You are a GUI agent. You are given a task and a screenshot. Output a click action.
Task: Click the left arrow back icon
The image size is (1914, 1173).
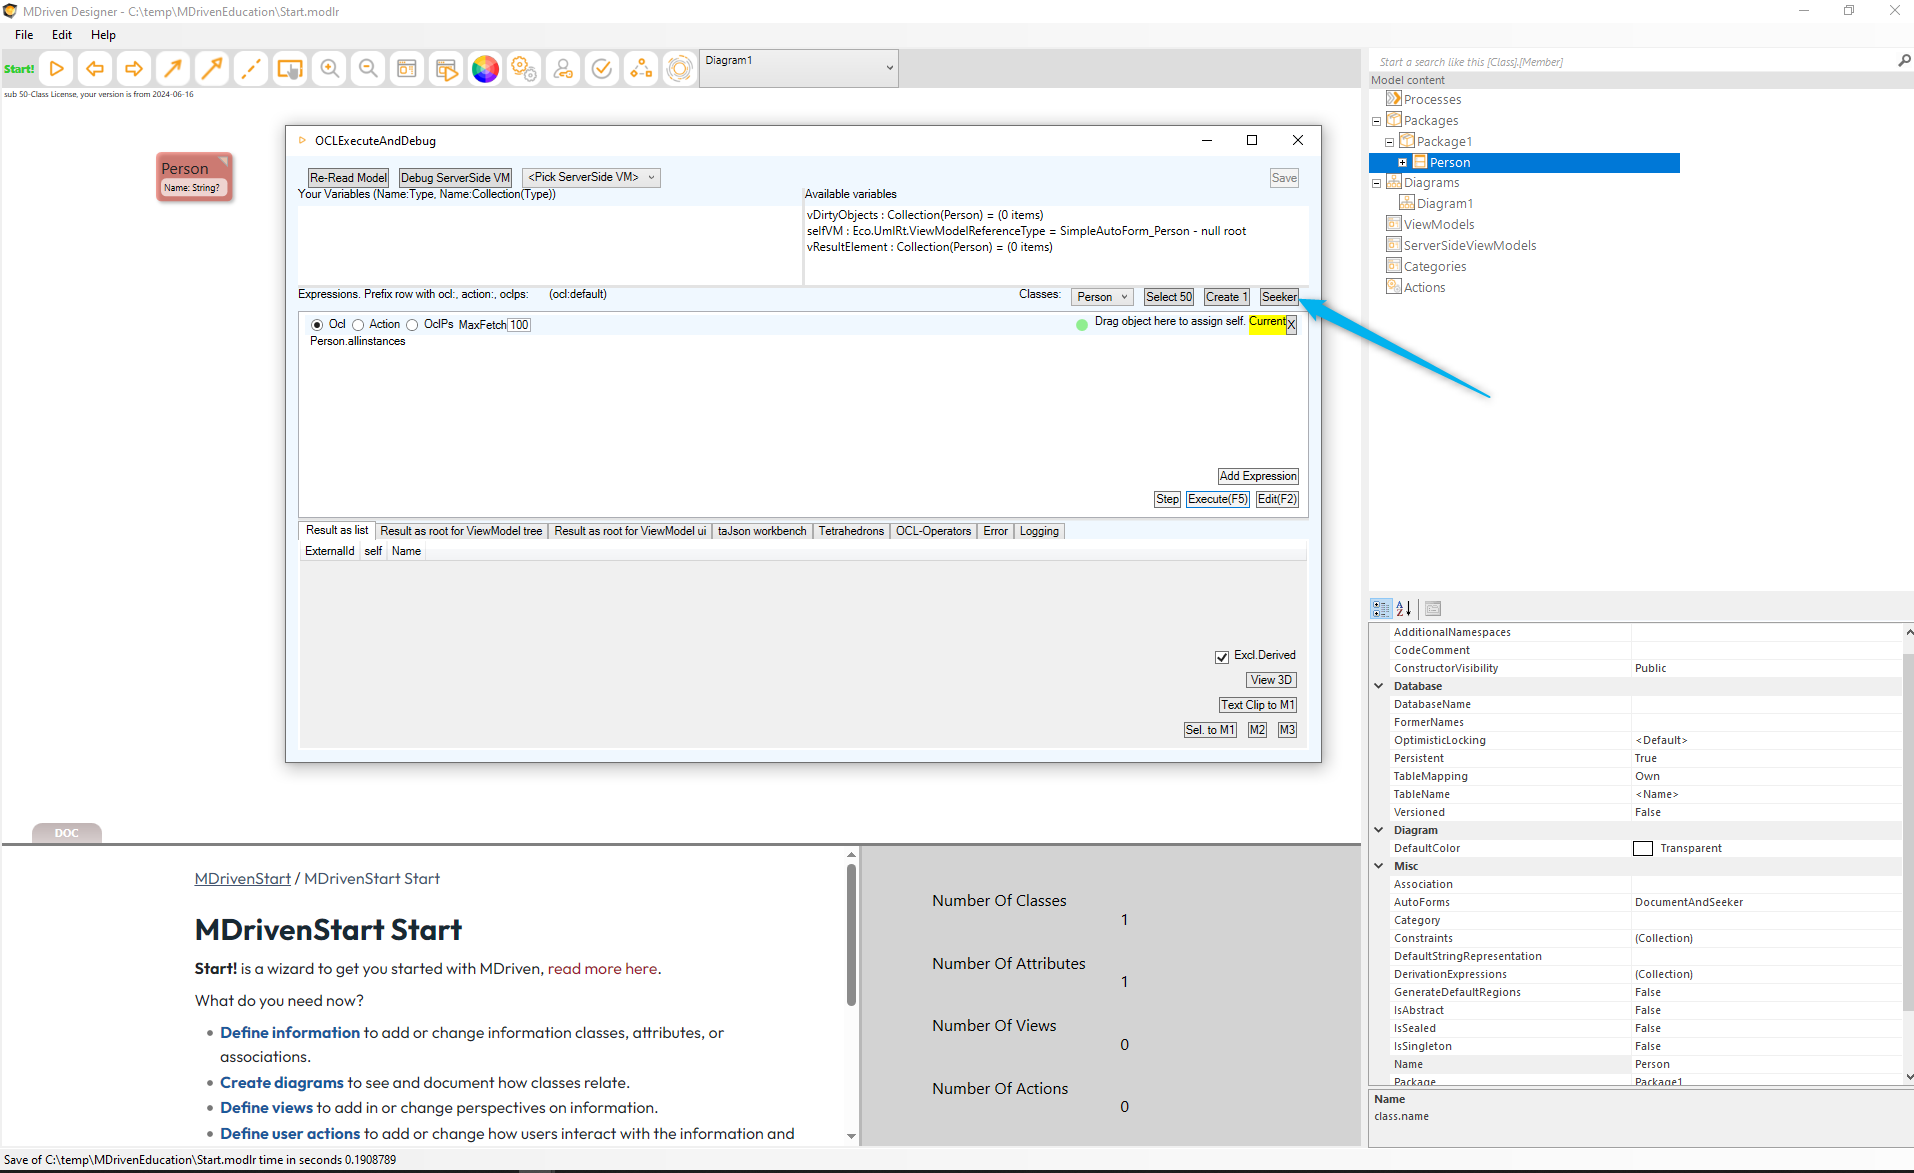pos(95,69)
